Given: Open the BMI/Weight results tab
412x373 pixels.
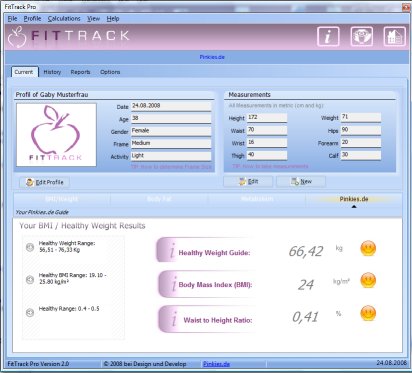Looking at the screenshot, I should (x=62, y=199).
